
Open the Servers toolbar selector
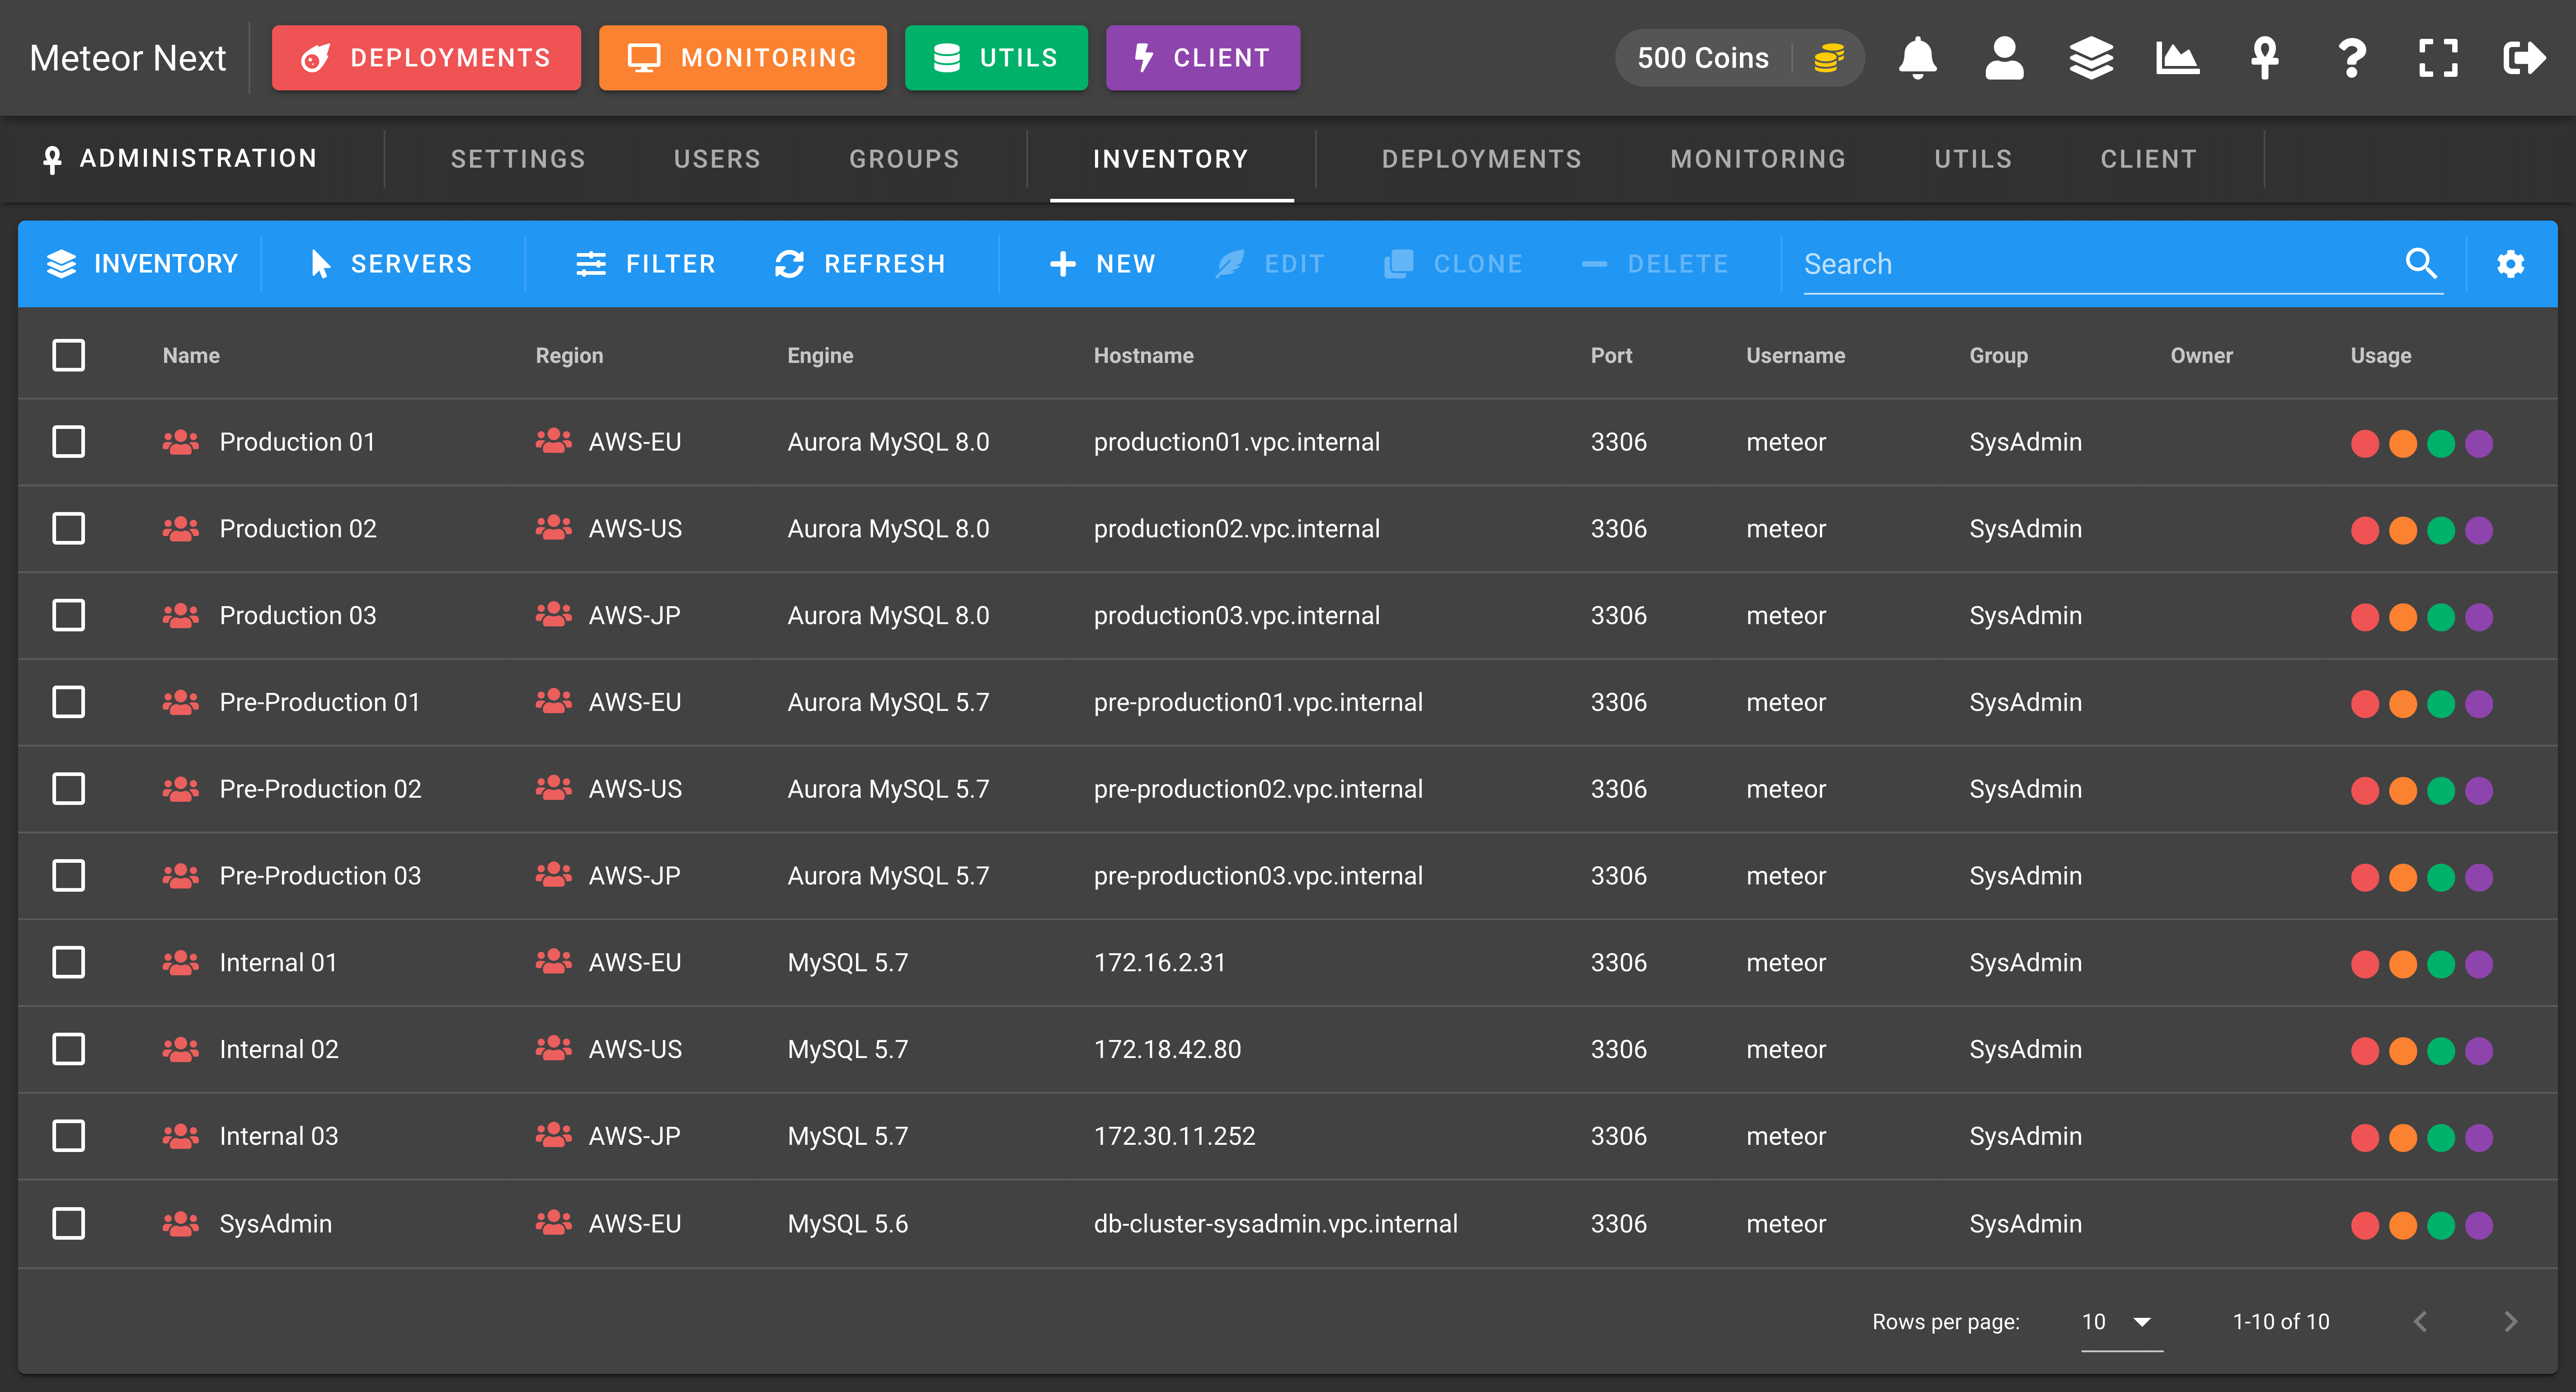(392, 264)
